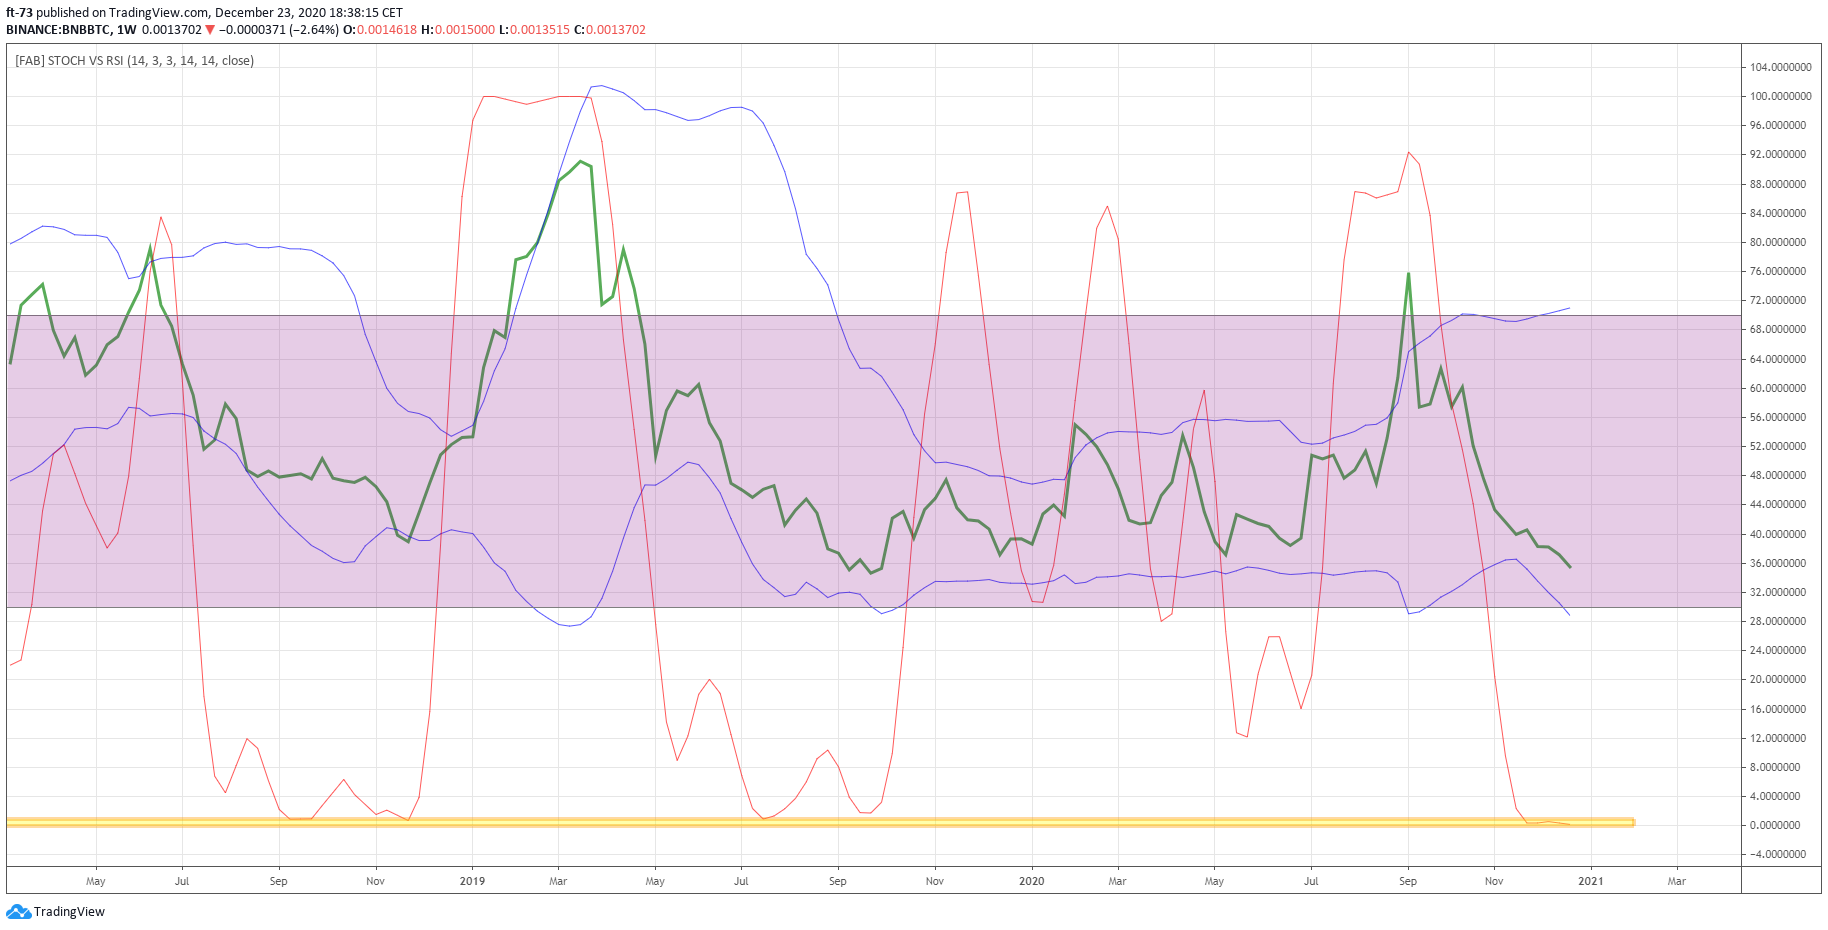Click the 48.0000000 price axis label
This screenshot has width=1828, height=930.
point(1780,475)
